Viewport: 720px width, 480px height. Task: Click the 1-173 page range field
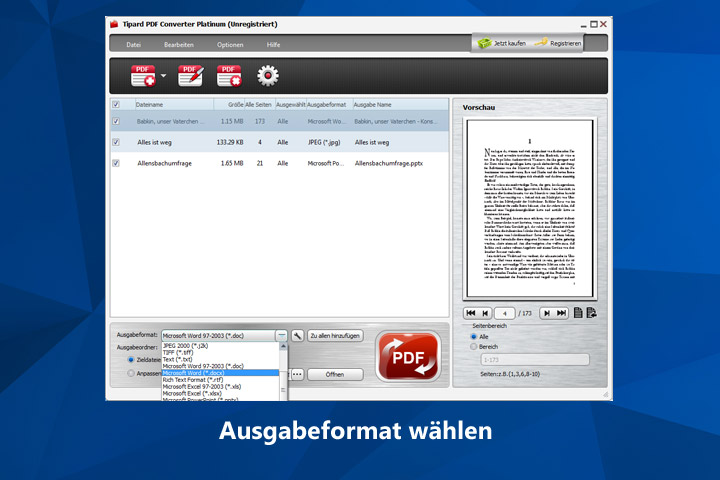535,360
